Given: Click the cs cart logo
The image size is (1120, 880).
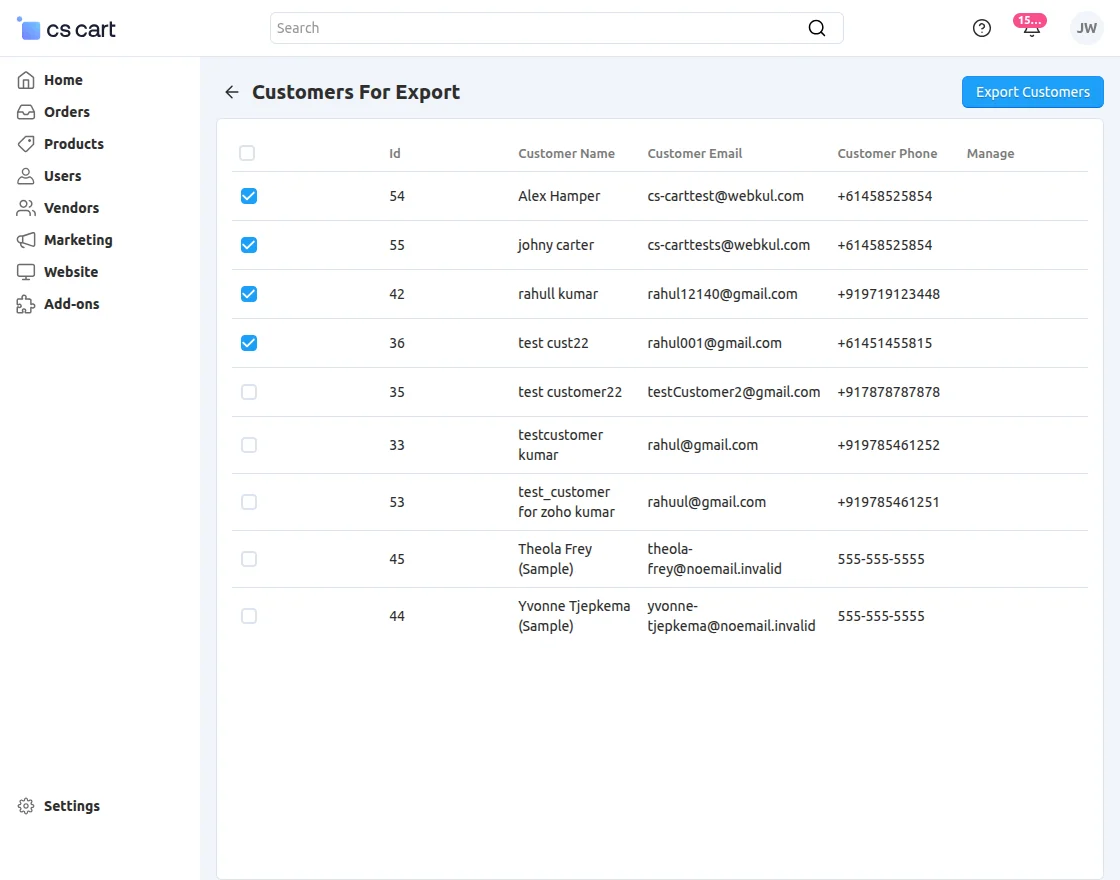Looking at the screenshot, I should coord(65,28).
